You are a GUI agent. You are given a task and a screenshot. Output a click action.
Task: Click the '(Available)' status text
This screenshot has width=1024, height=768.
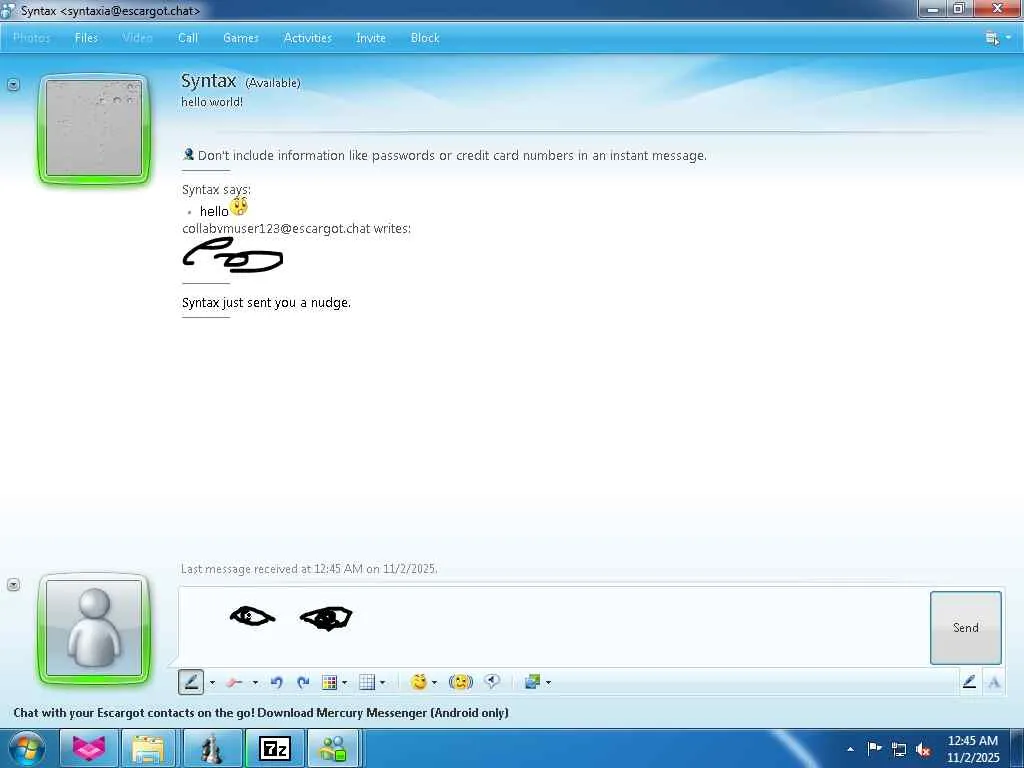point(273,83)
